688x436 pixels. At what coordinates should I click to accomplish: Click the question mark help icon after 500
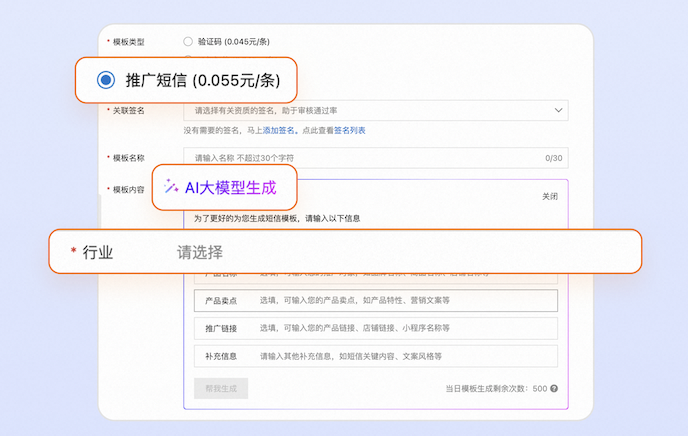554,389
